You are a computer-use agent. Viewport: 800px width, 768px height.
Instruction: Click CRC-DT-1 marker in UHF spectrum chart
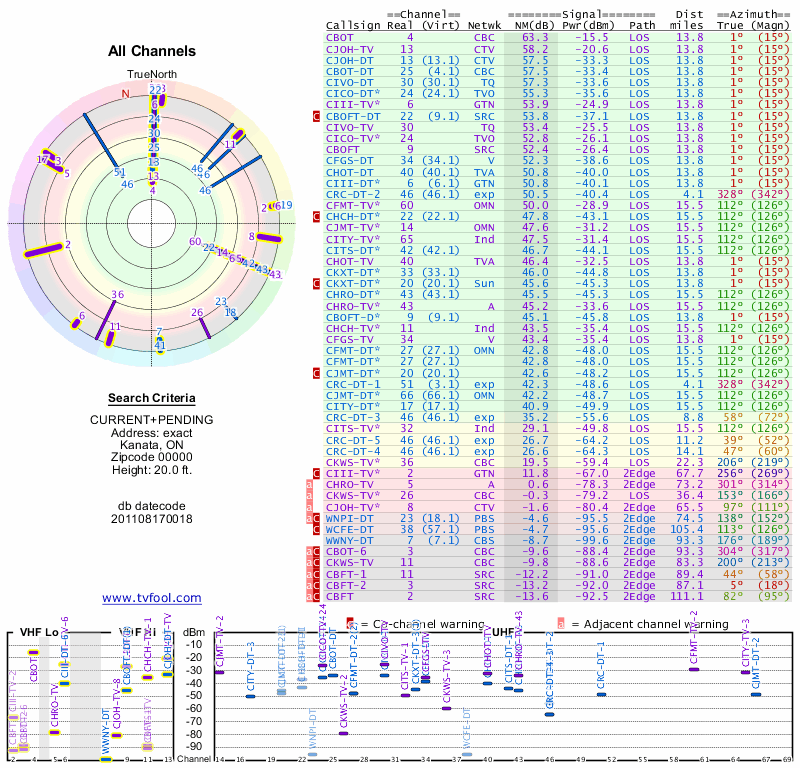coord(601,694)
